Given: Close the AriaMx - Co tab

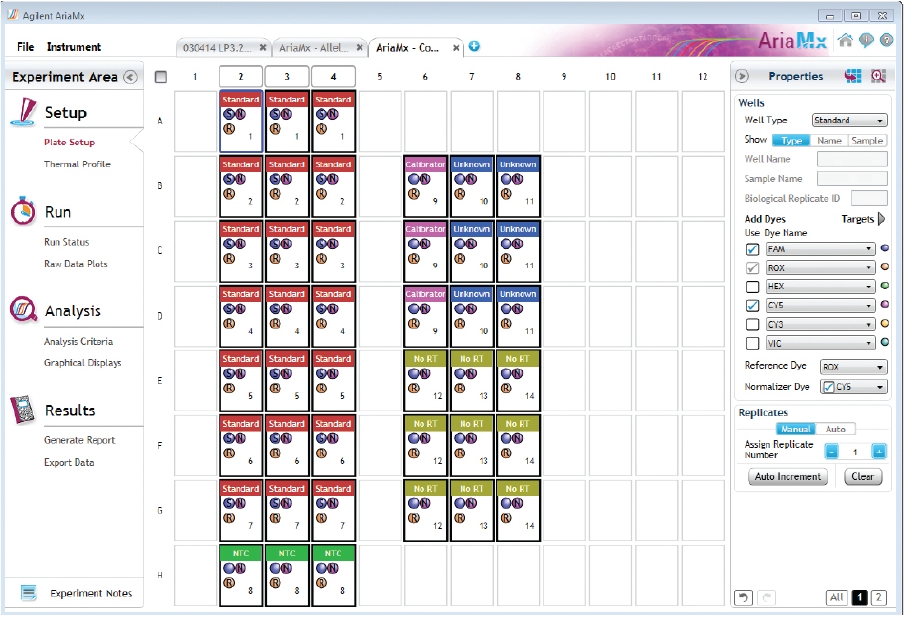Looking at the screenshot, I should tap(456, 48).
